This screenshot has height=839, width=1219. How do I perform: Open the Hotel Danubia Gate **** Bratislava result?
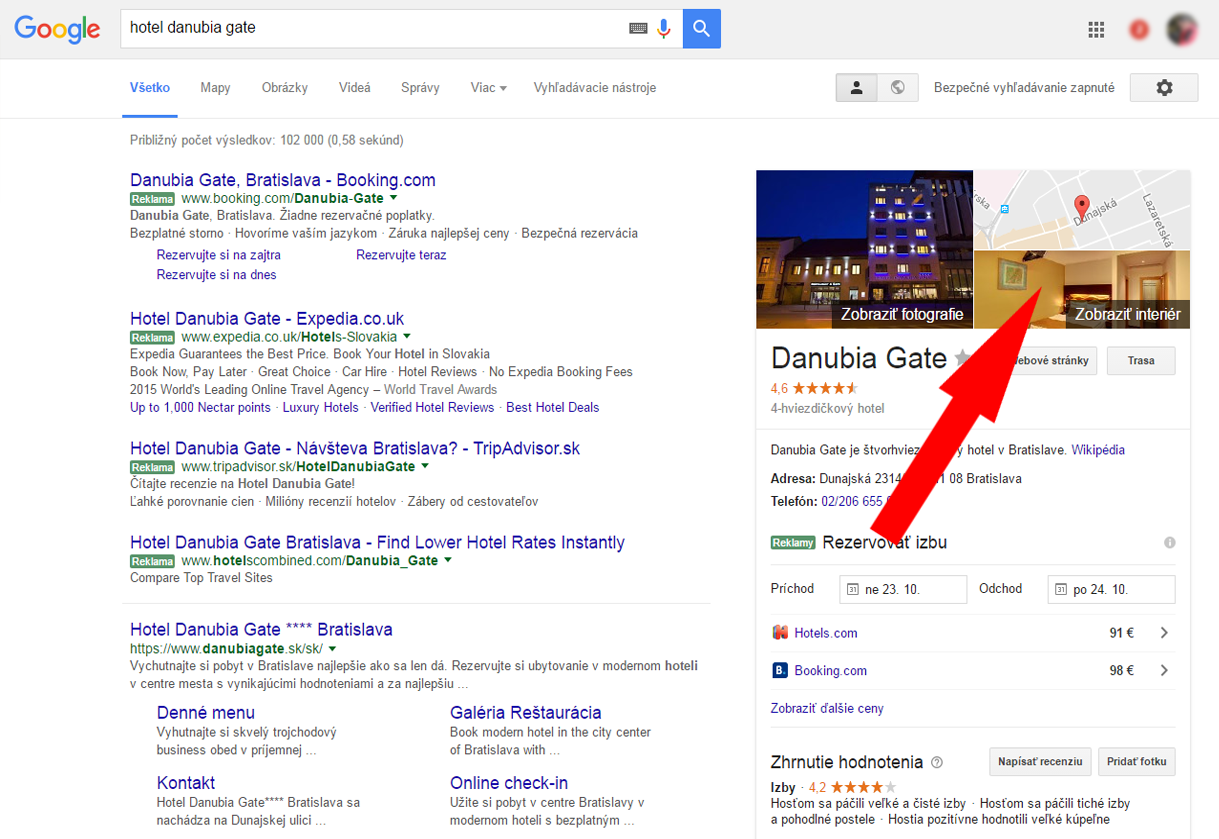[x=261, y=629]
